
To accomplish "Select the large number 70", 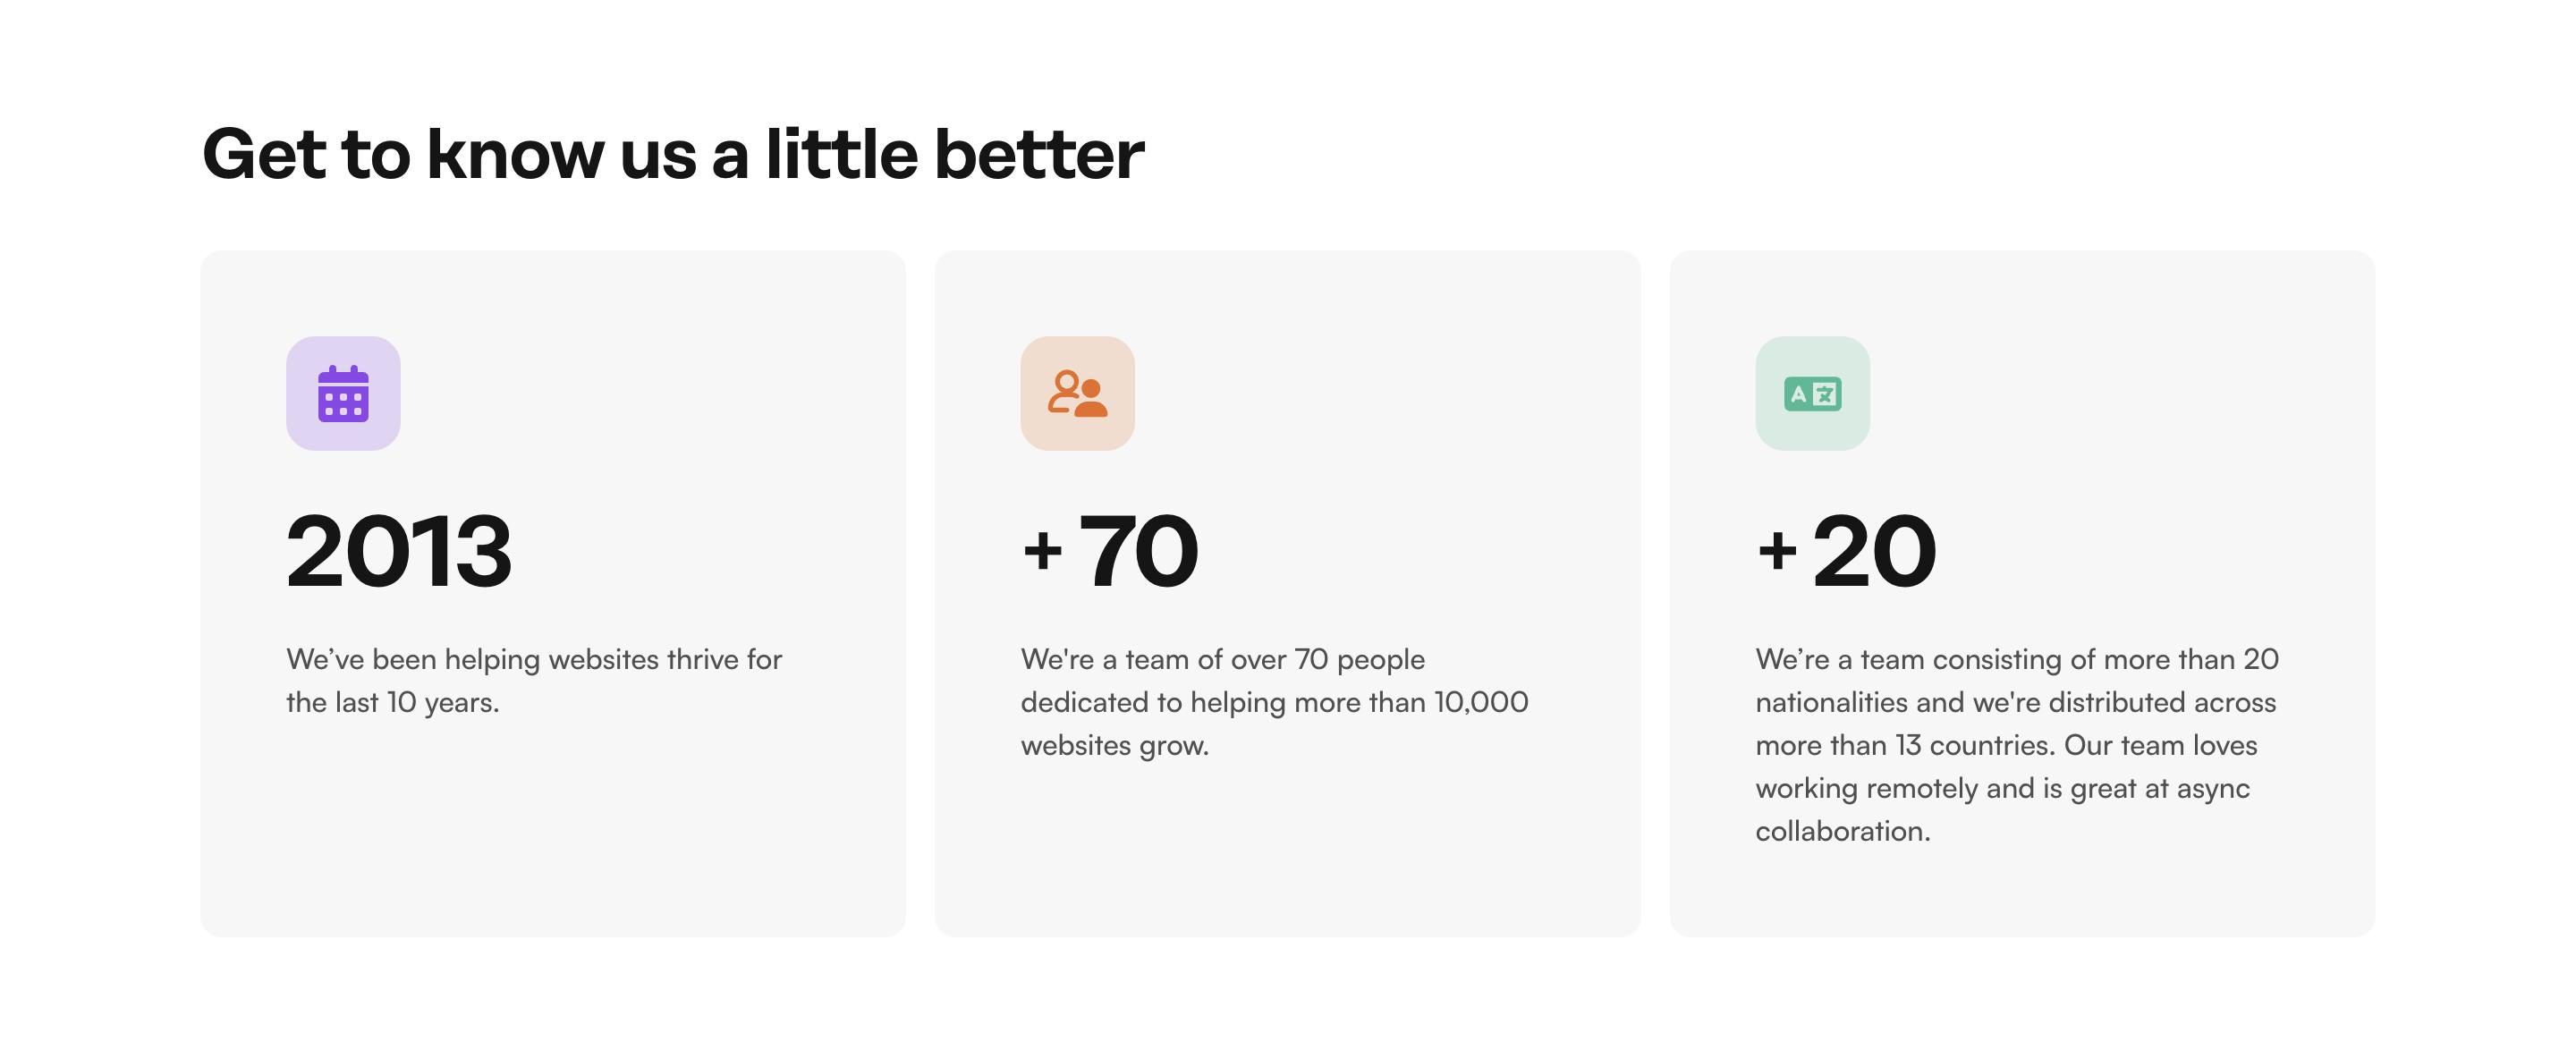I will click(x=1138, y=551).
